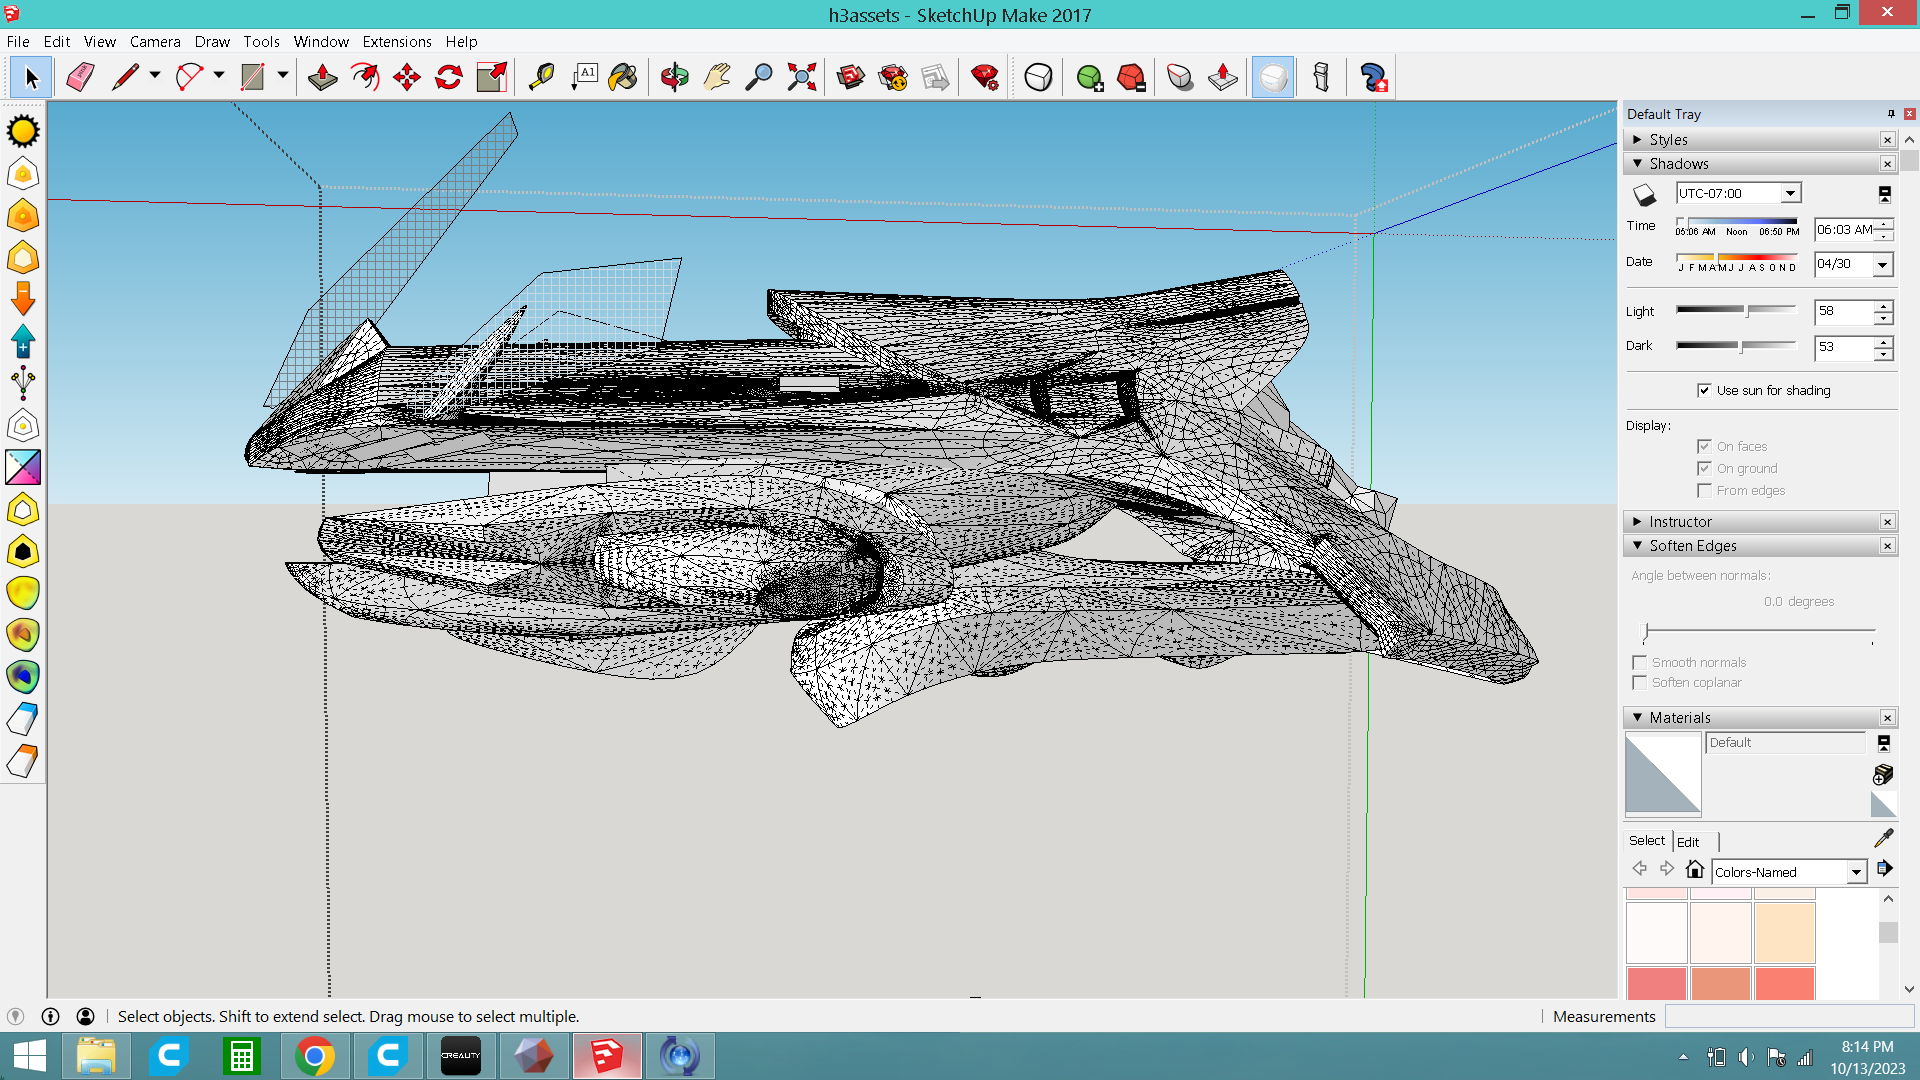The width and height of the screenshot is (1920, 1080).
Task: Select the Move tool
Action: point(406,77)
